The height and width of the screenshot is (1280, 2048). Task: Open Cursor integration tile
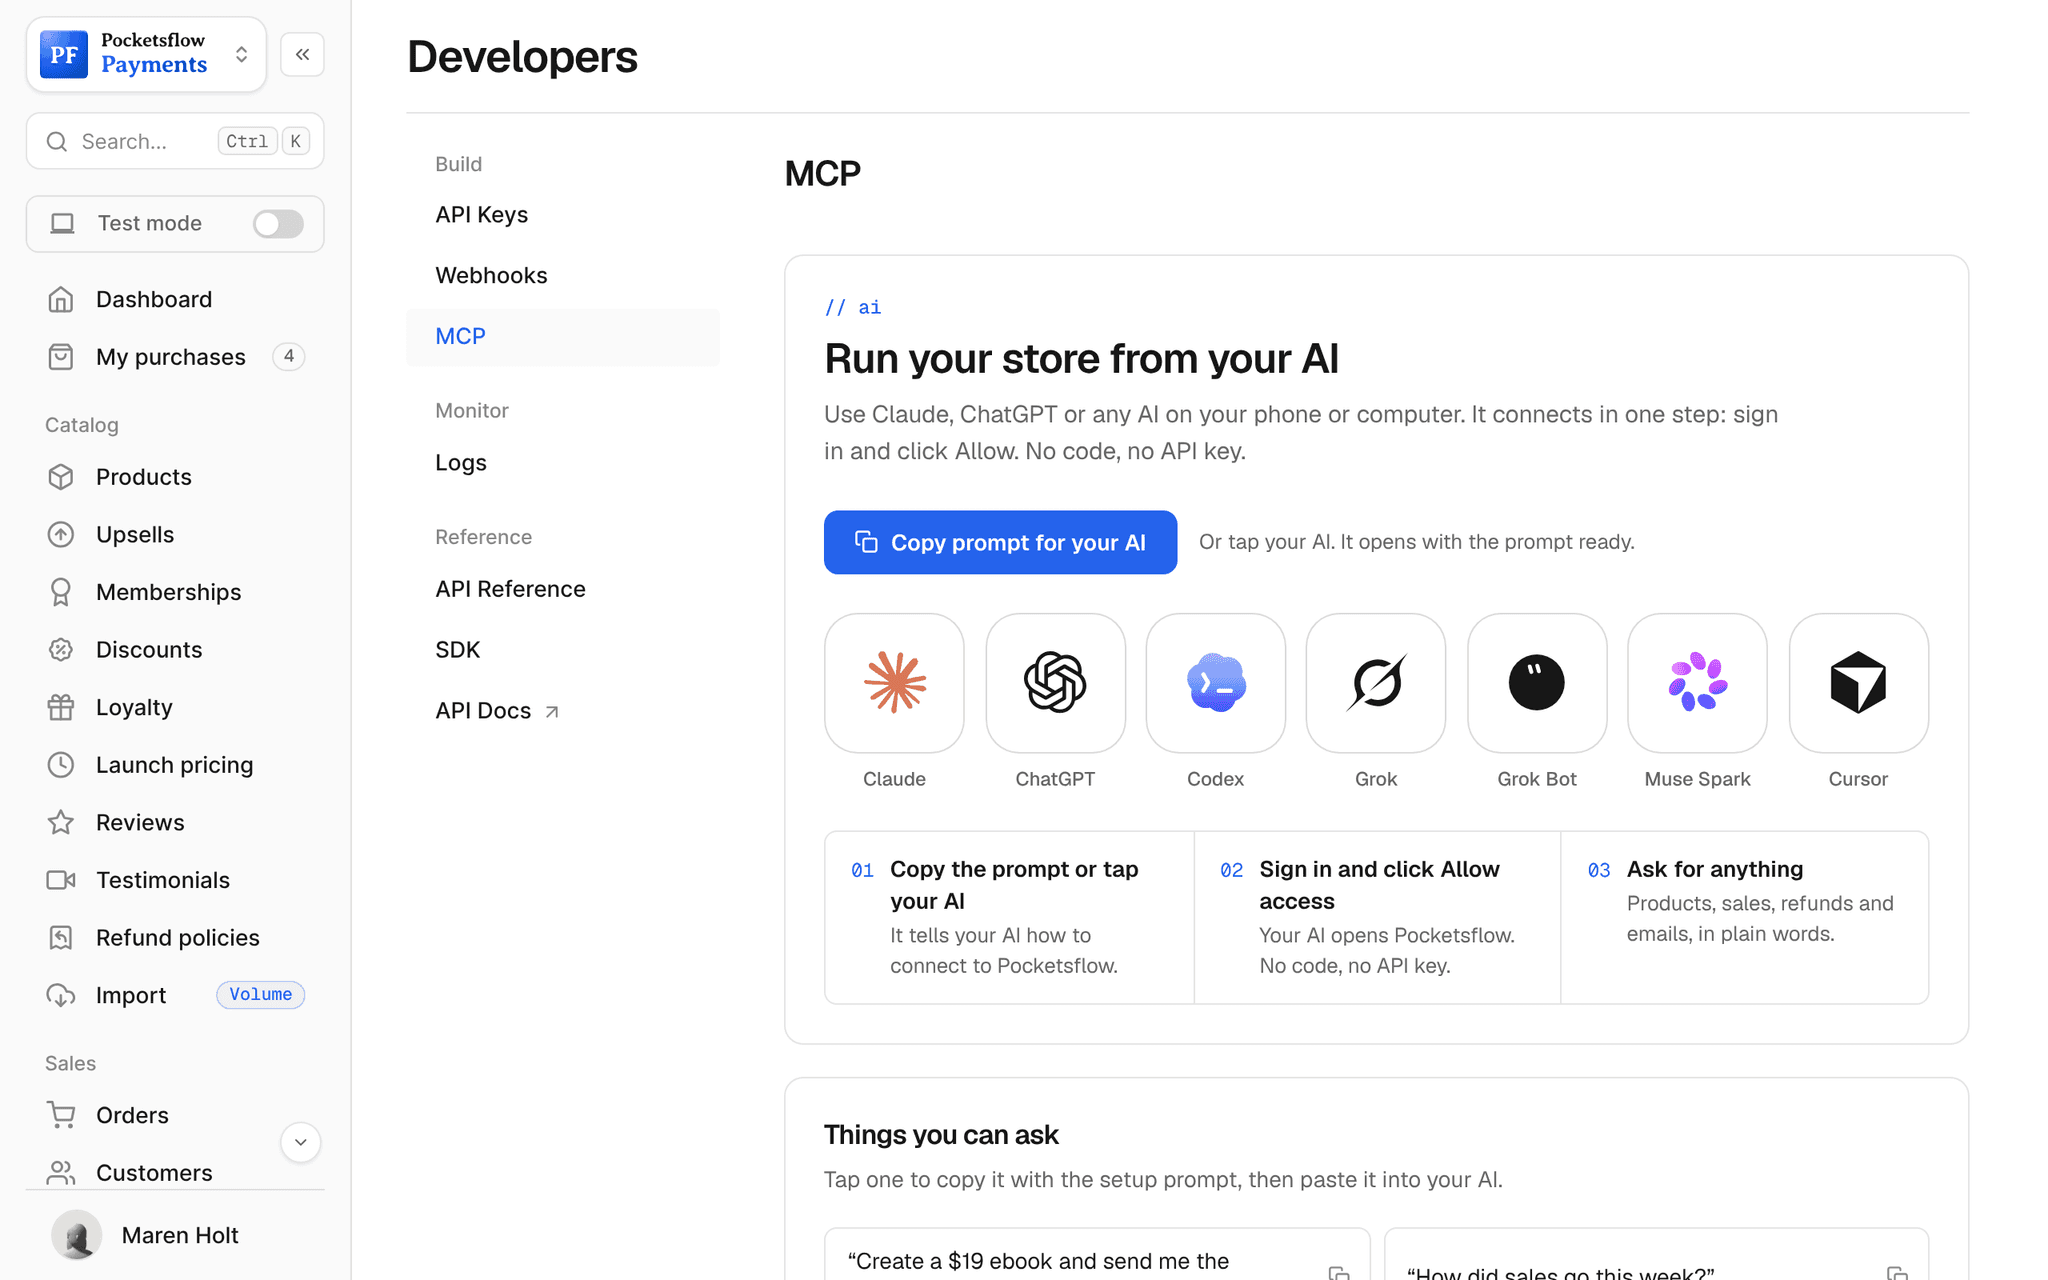1858,683
